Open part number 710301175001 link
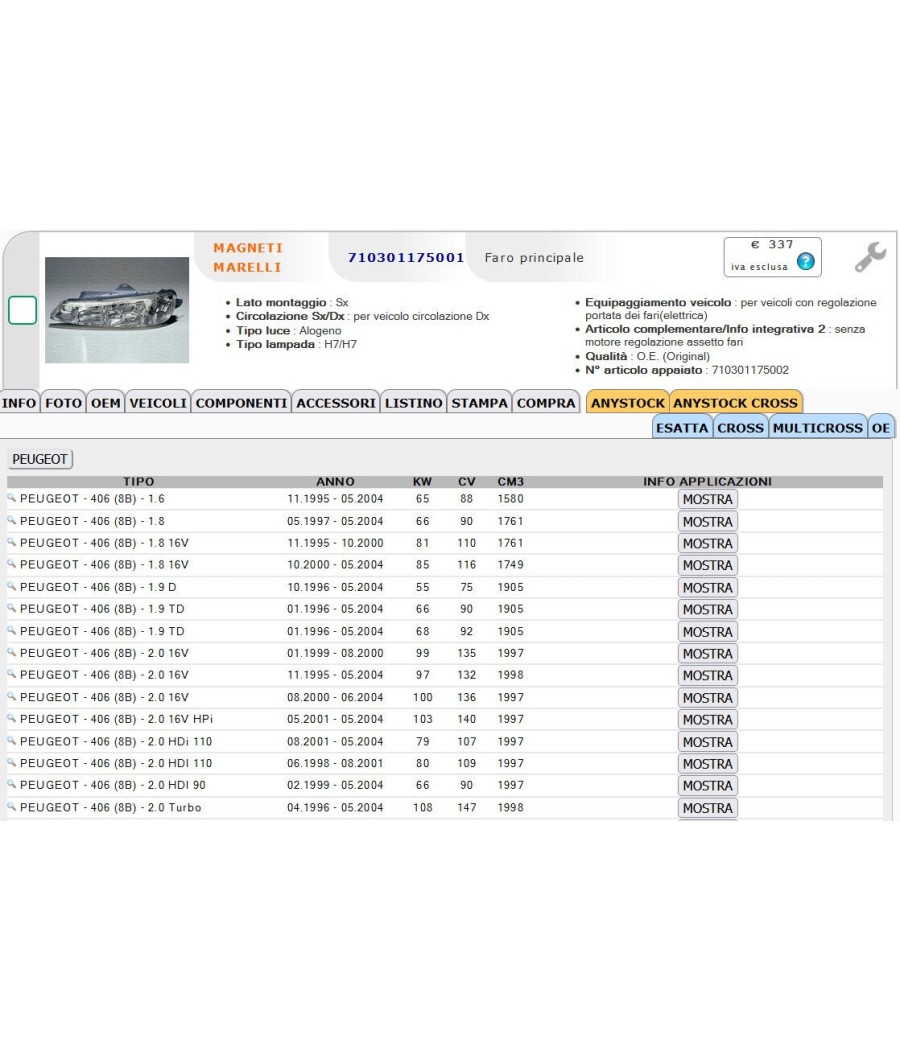The image size is (900, 1050). coord(406,257)
